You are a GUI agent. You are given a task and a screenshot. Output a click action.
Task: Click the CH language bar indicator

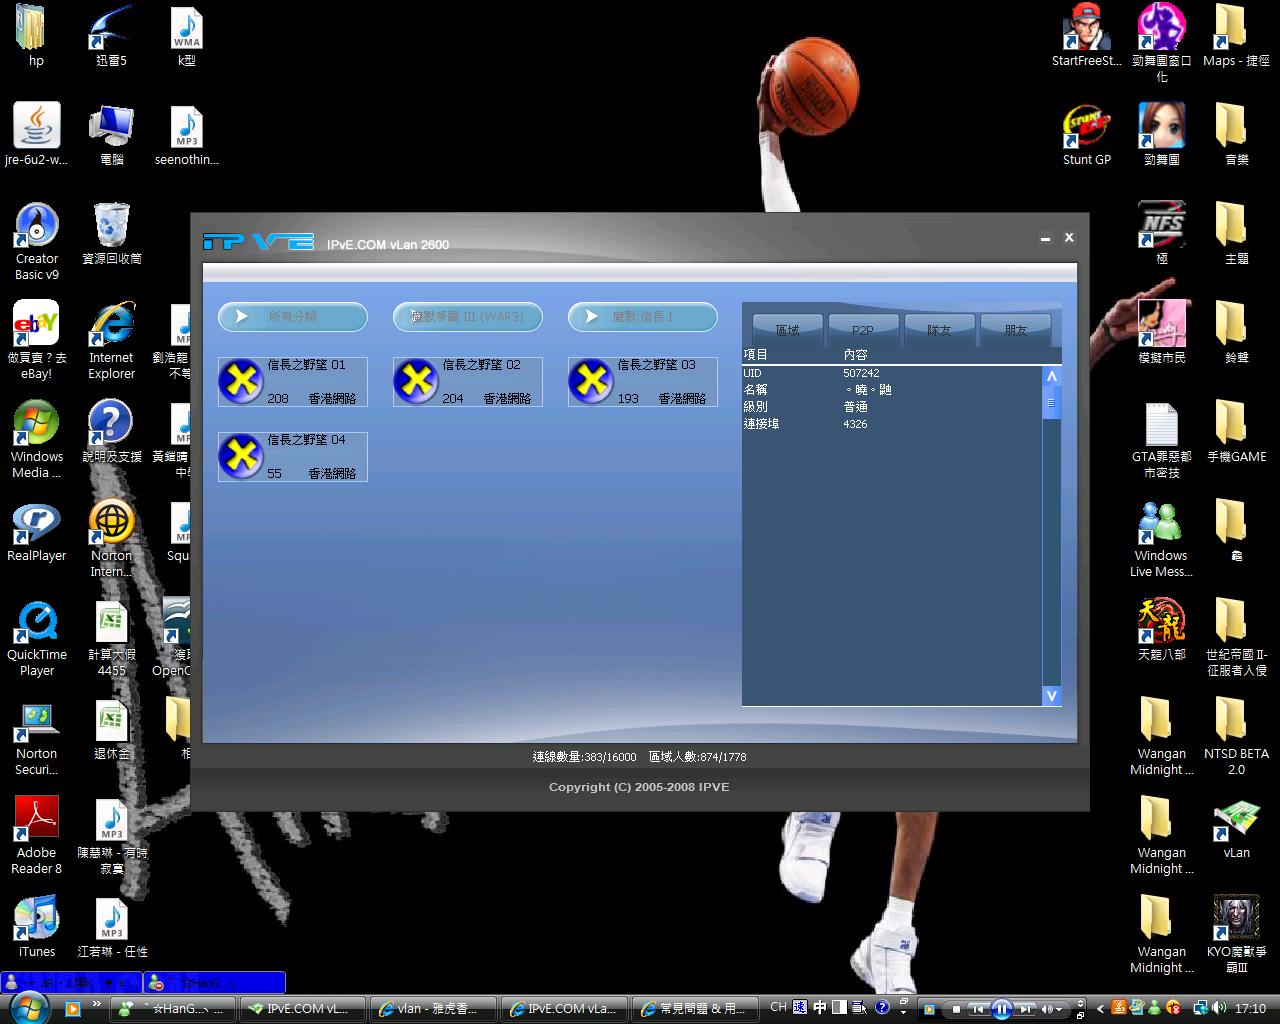point(778,1008)
